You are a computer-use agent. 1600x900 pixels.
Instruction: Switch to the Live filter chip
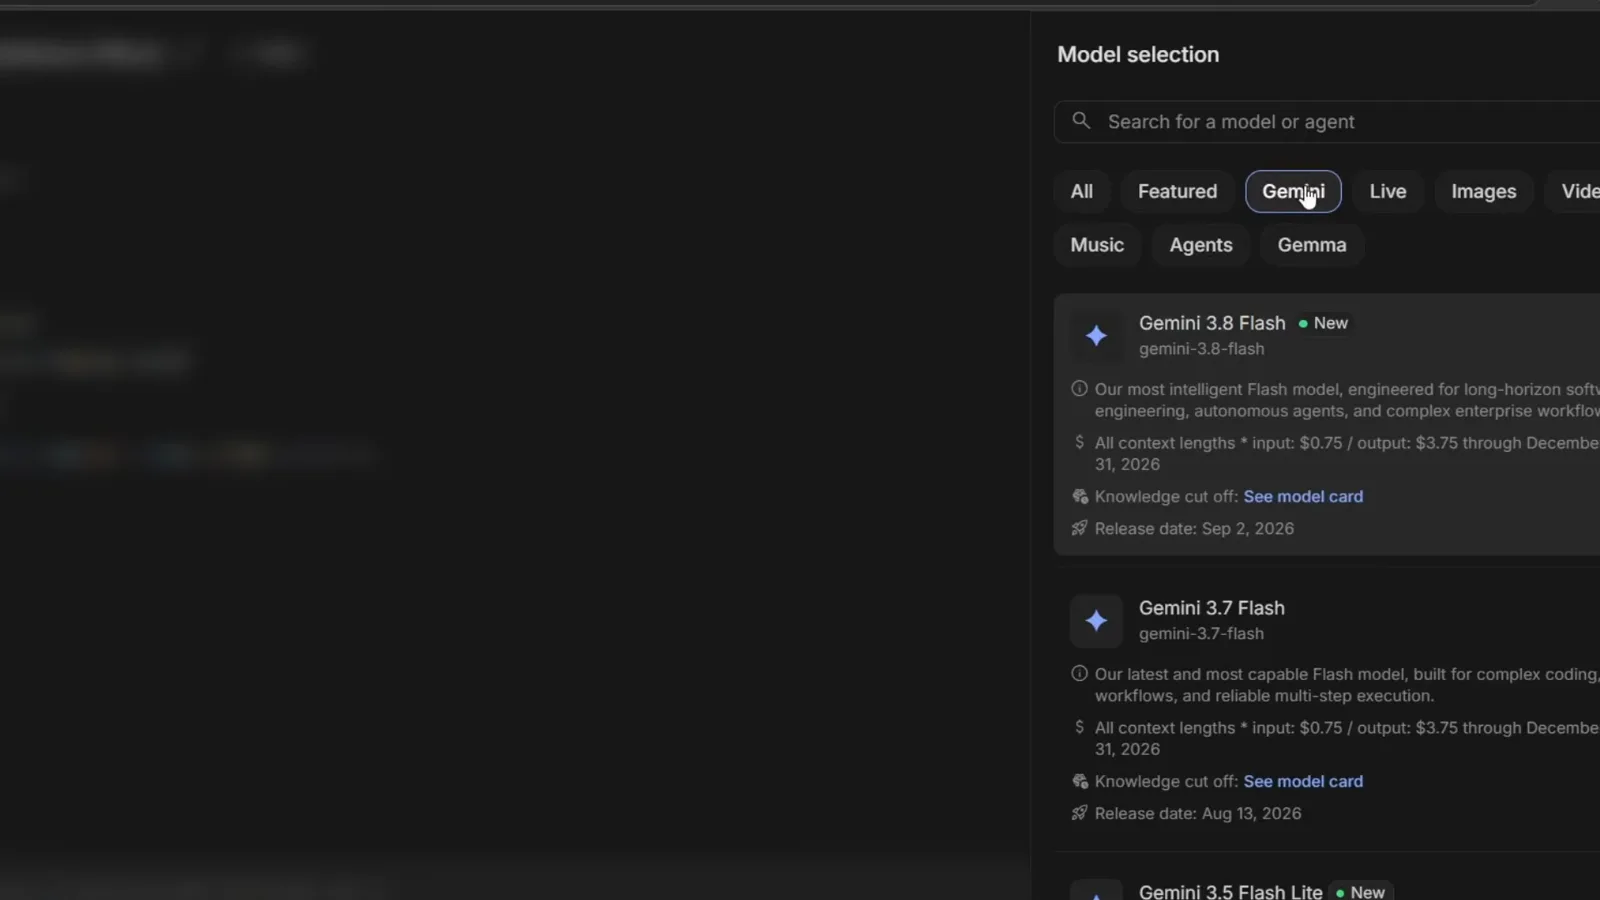point(1388,191)
